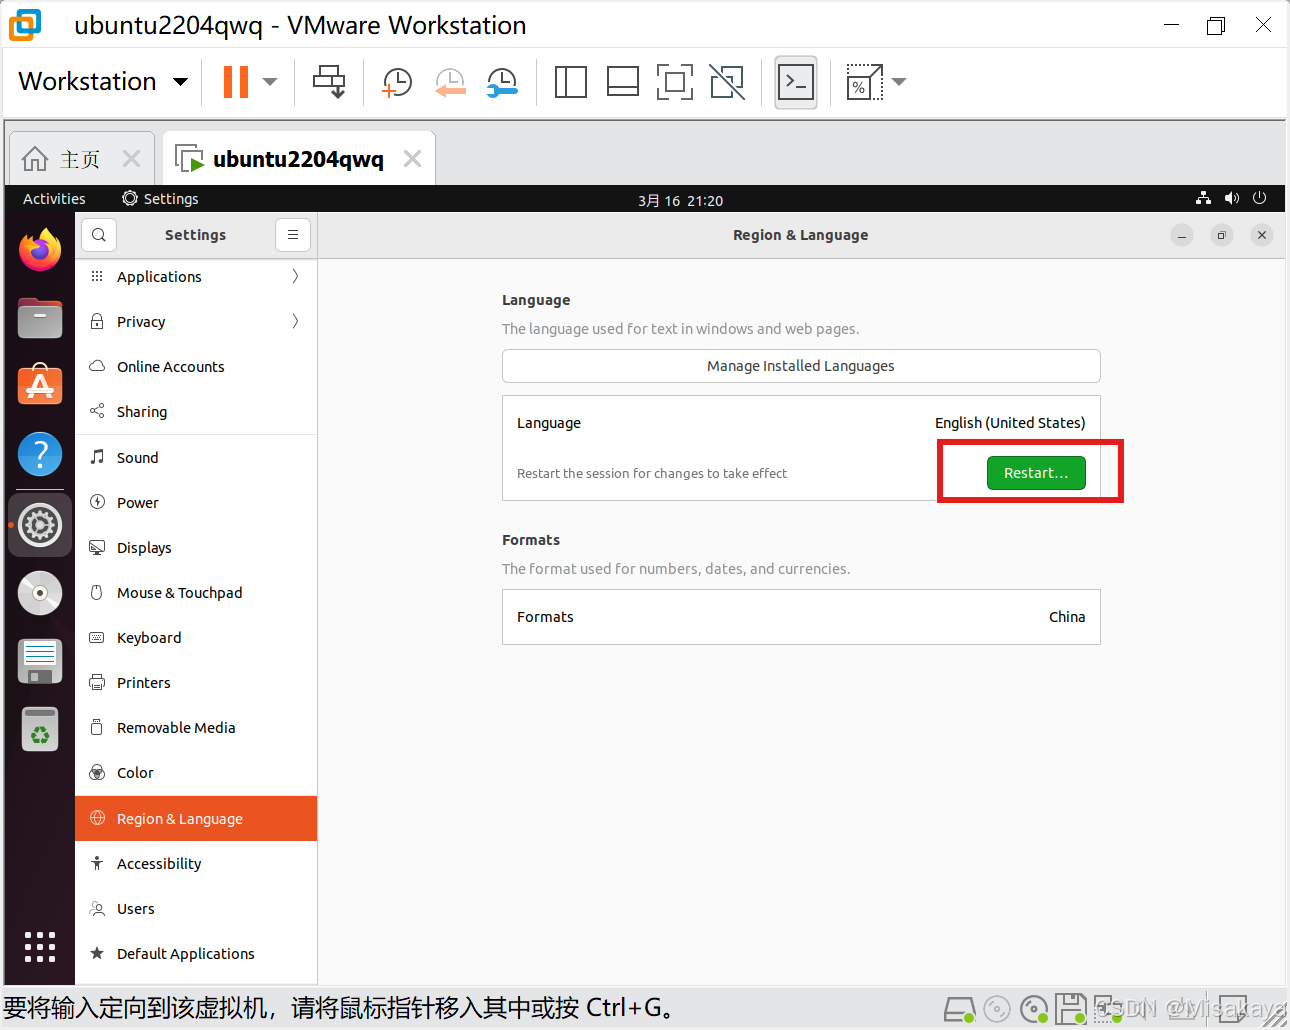Select Sound in sidebar
The image size is (1290, 1030).
pyautogui.click(x=196, y=458)
